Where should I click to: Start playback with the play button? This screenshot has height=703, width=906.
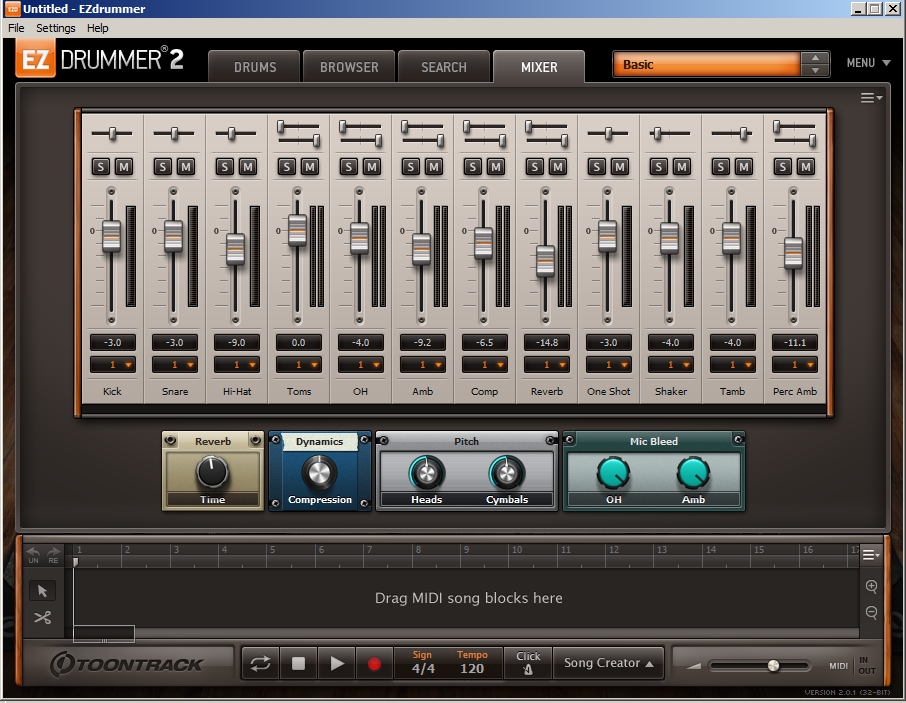click(x=336, y=663)
